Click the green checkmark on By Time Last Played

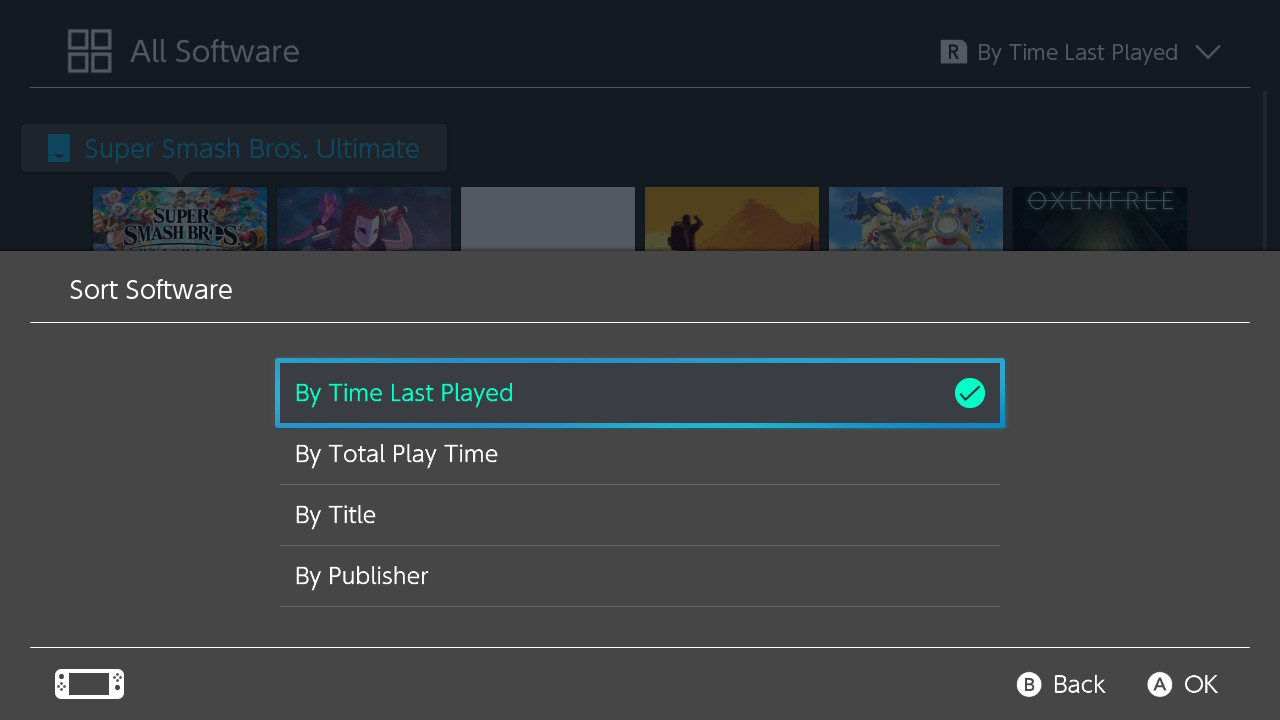tap(969, 393)
